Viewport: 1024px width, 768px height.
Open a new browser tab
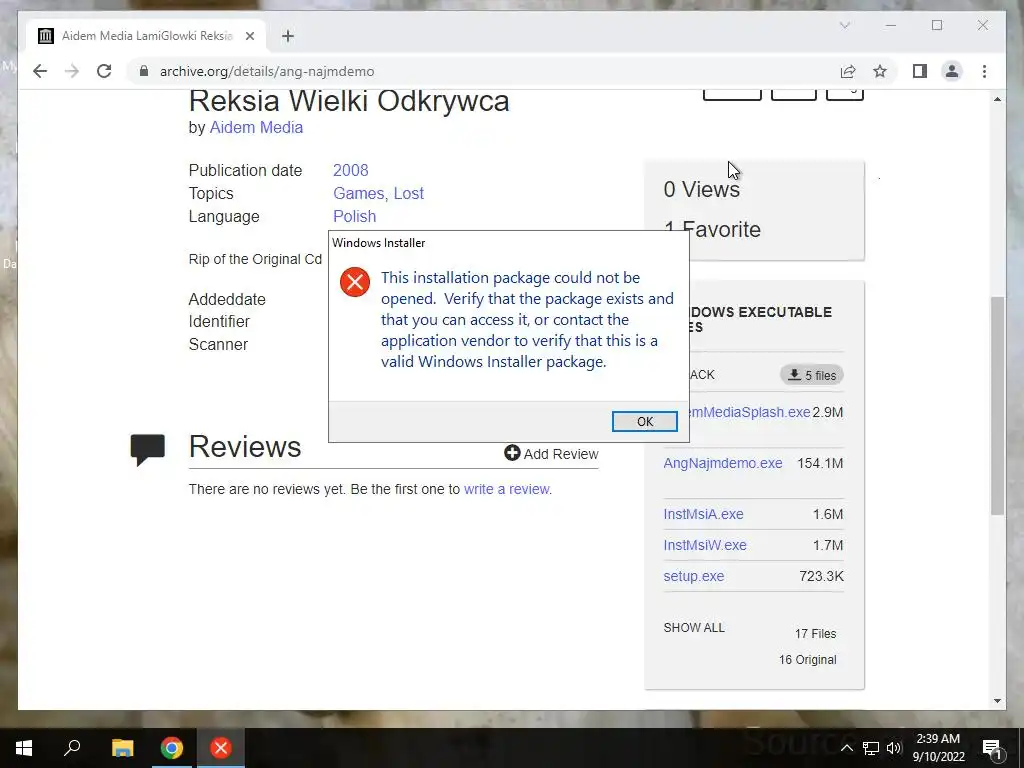pos(288,36)
